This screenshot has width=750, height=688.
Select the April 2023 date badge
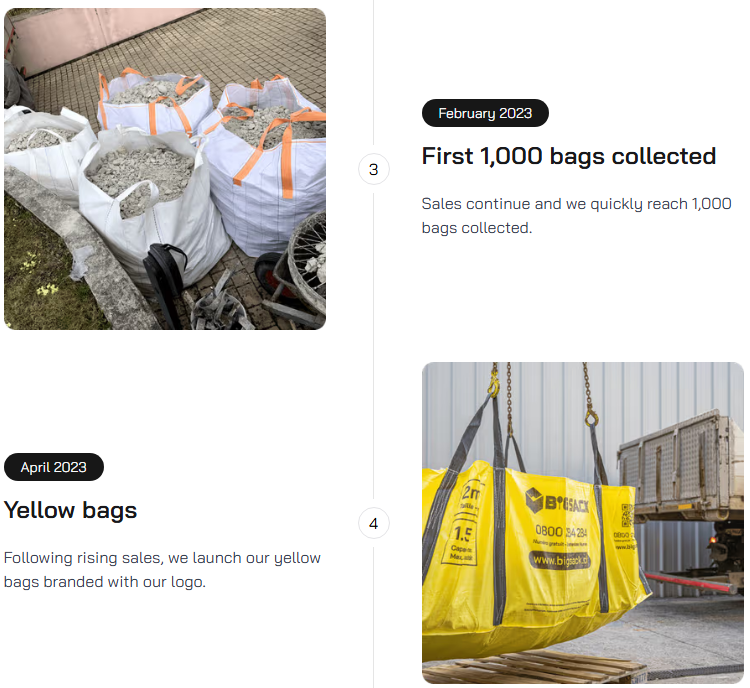pos(54,467)
